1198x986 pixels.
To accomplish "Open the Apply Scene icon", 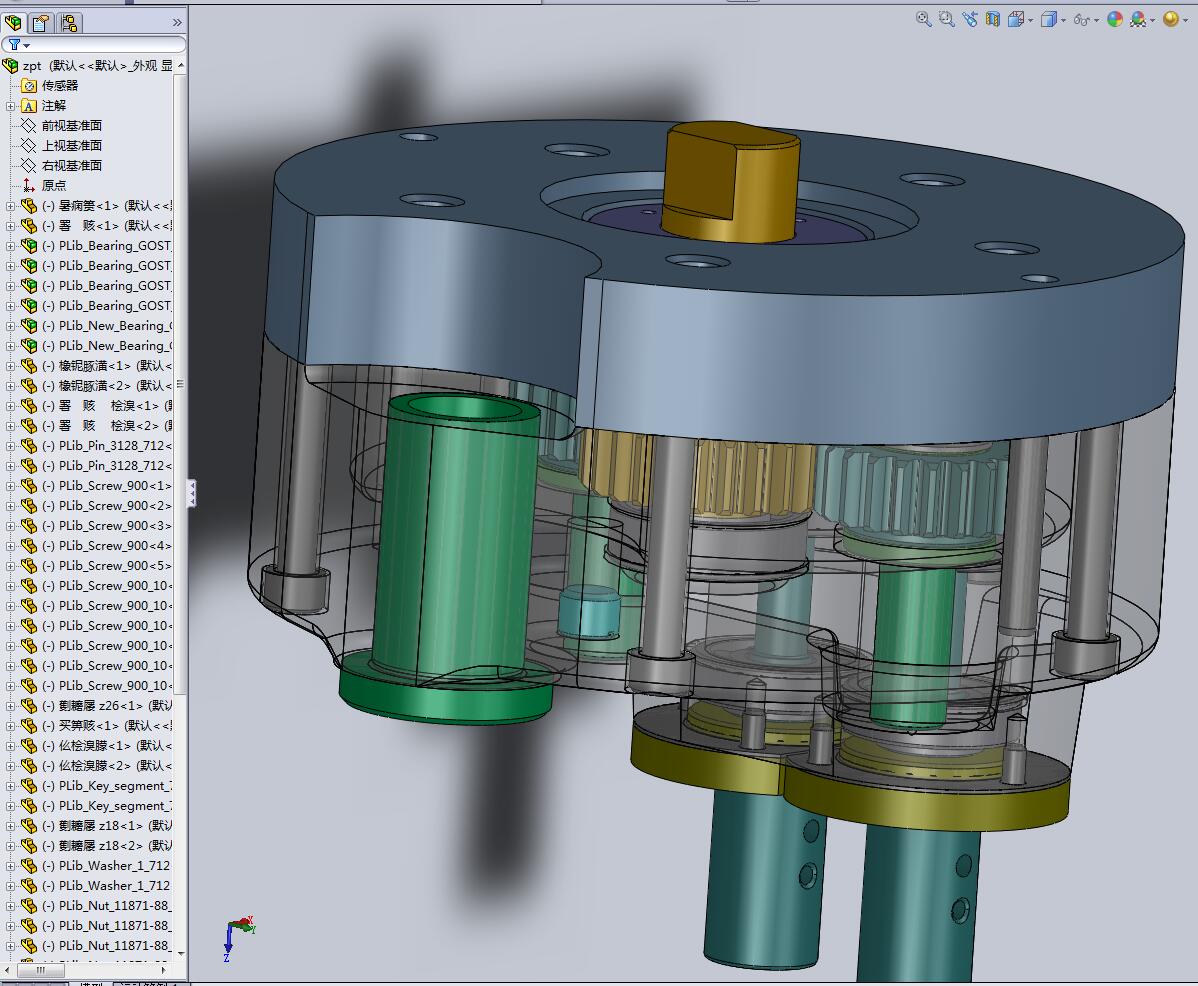I will tap(1138, 19).
